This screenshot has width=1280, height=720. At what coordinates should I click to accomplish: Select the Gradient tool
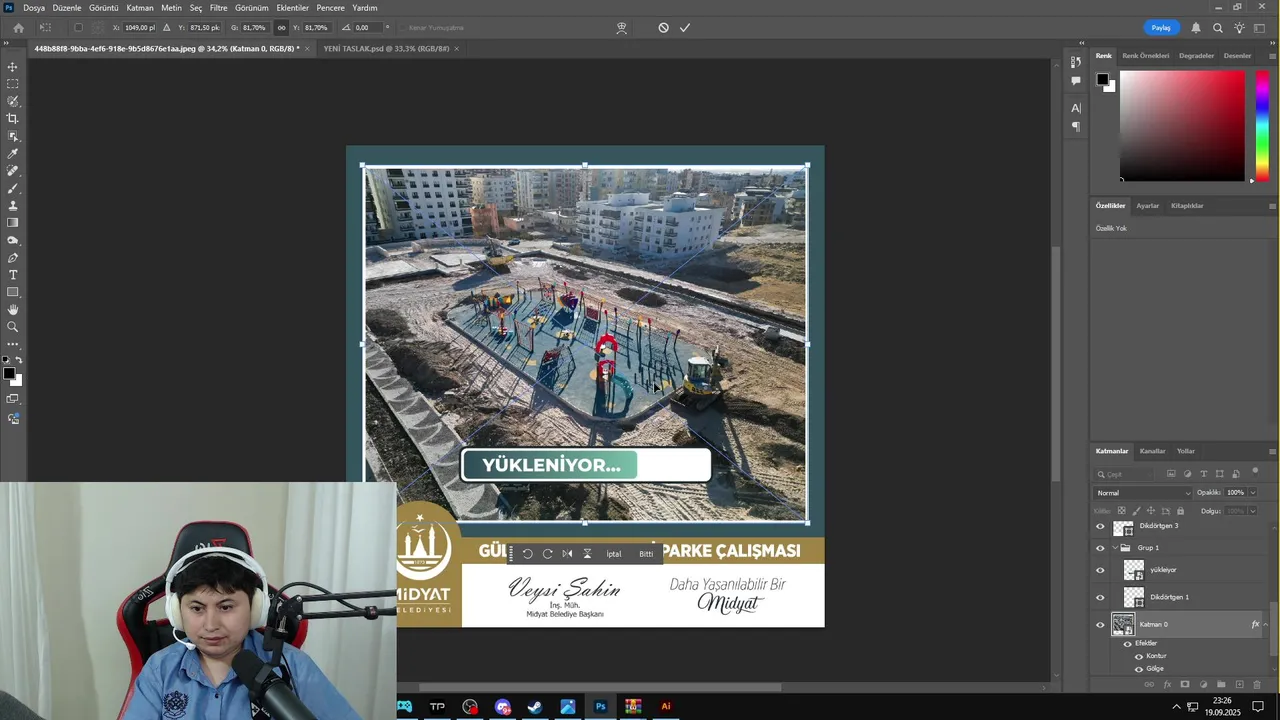coord(13,223)
